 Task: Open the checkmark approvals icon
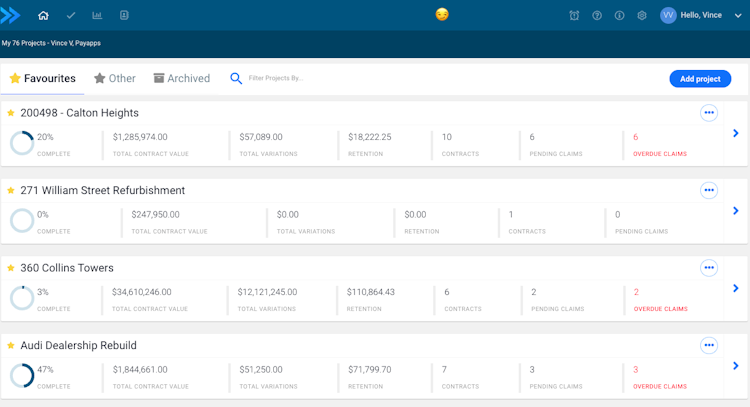click(x=70, y=15)
